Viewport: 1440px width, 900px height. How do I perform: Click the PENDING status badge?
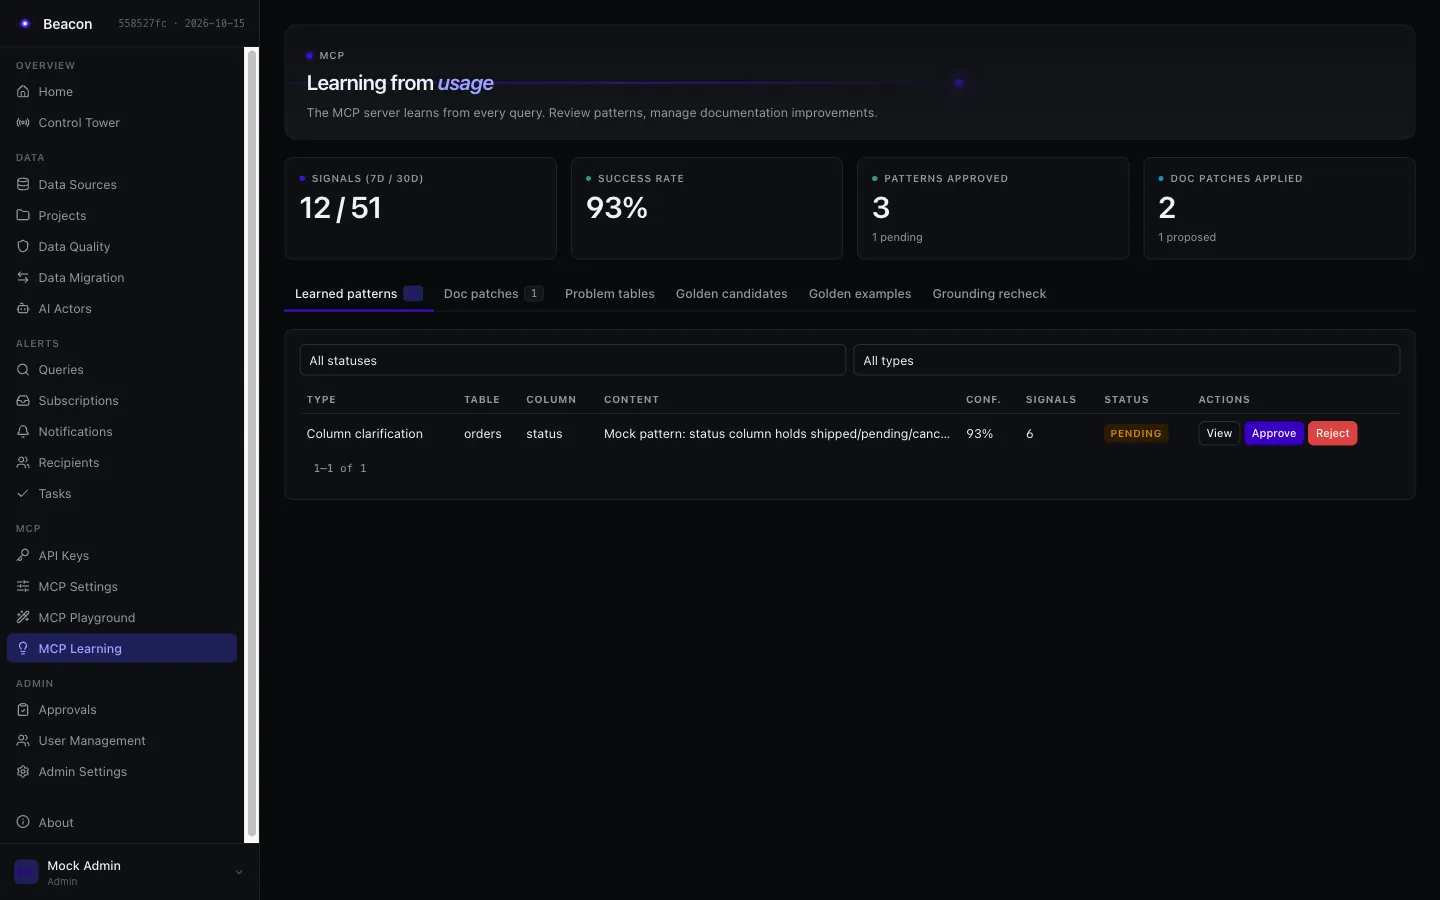(1136, 433)
